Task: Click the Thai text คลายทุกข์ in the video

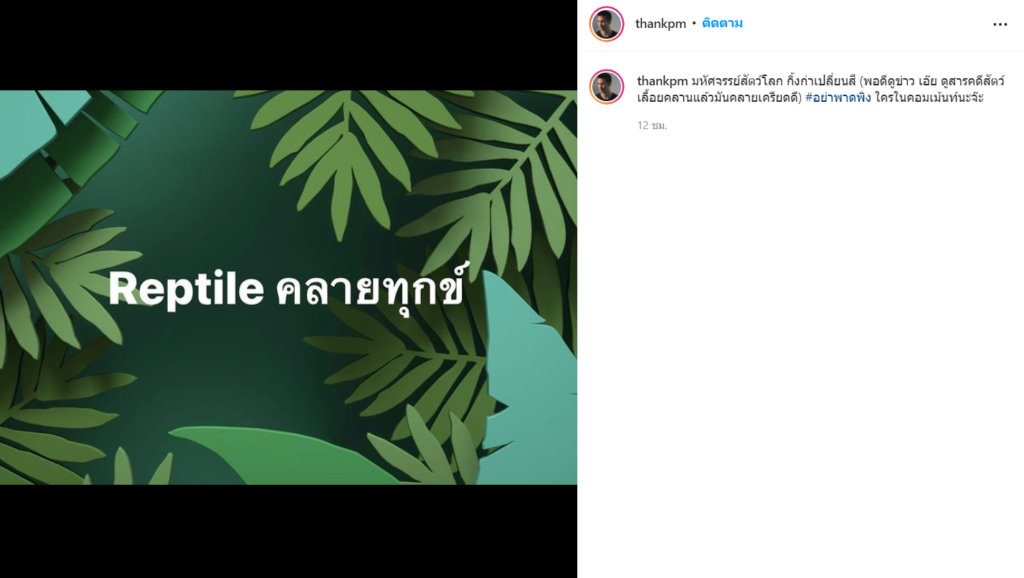Action: tap(372, 288)
